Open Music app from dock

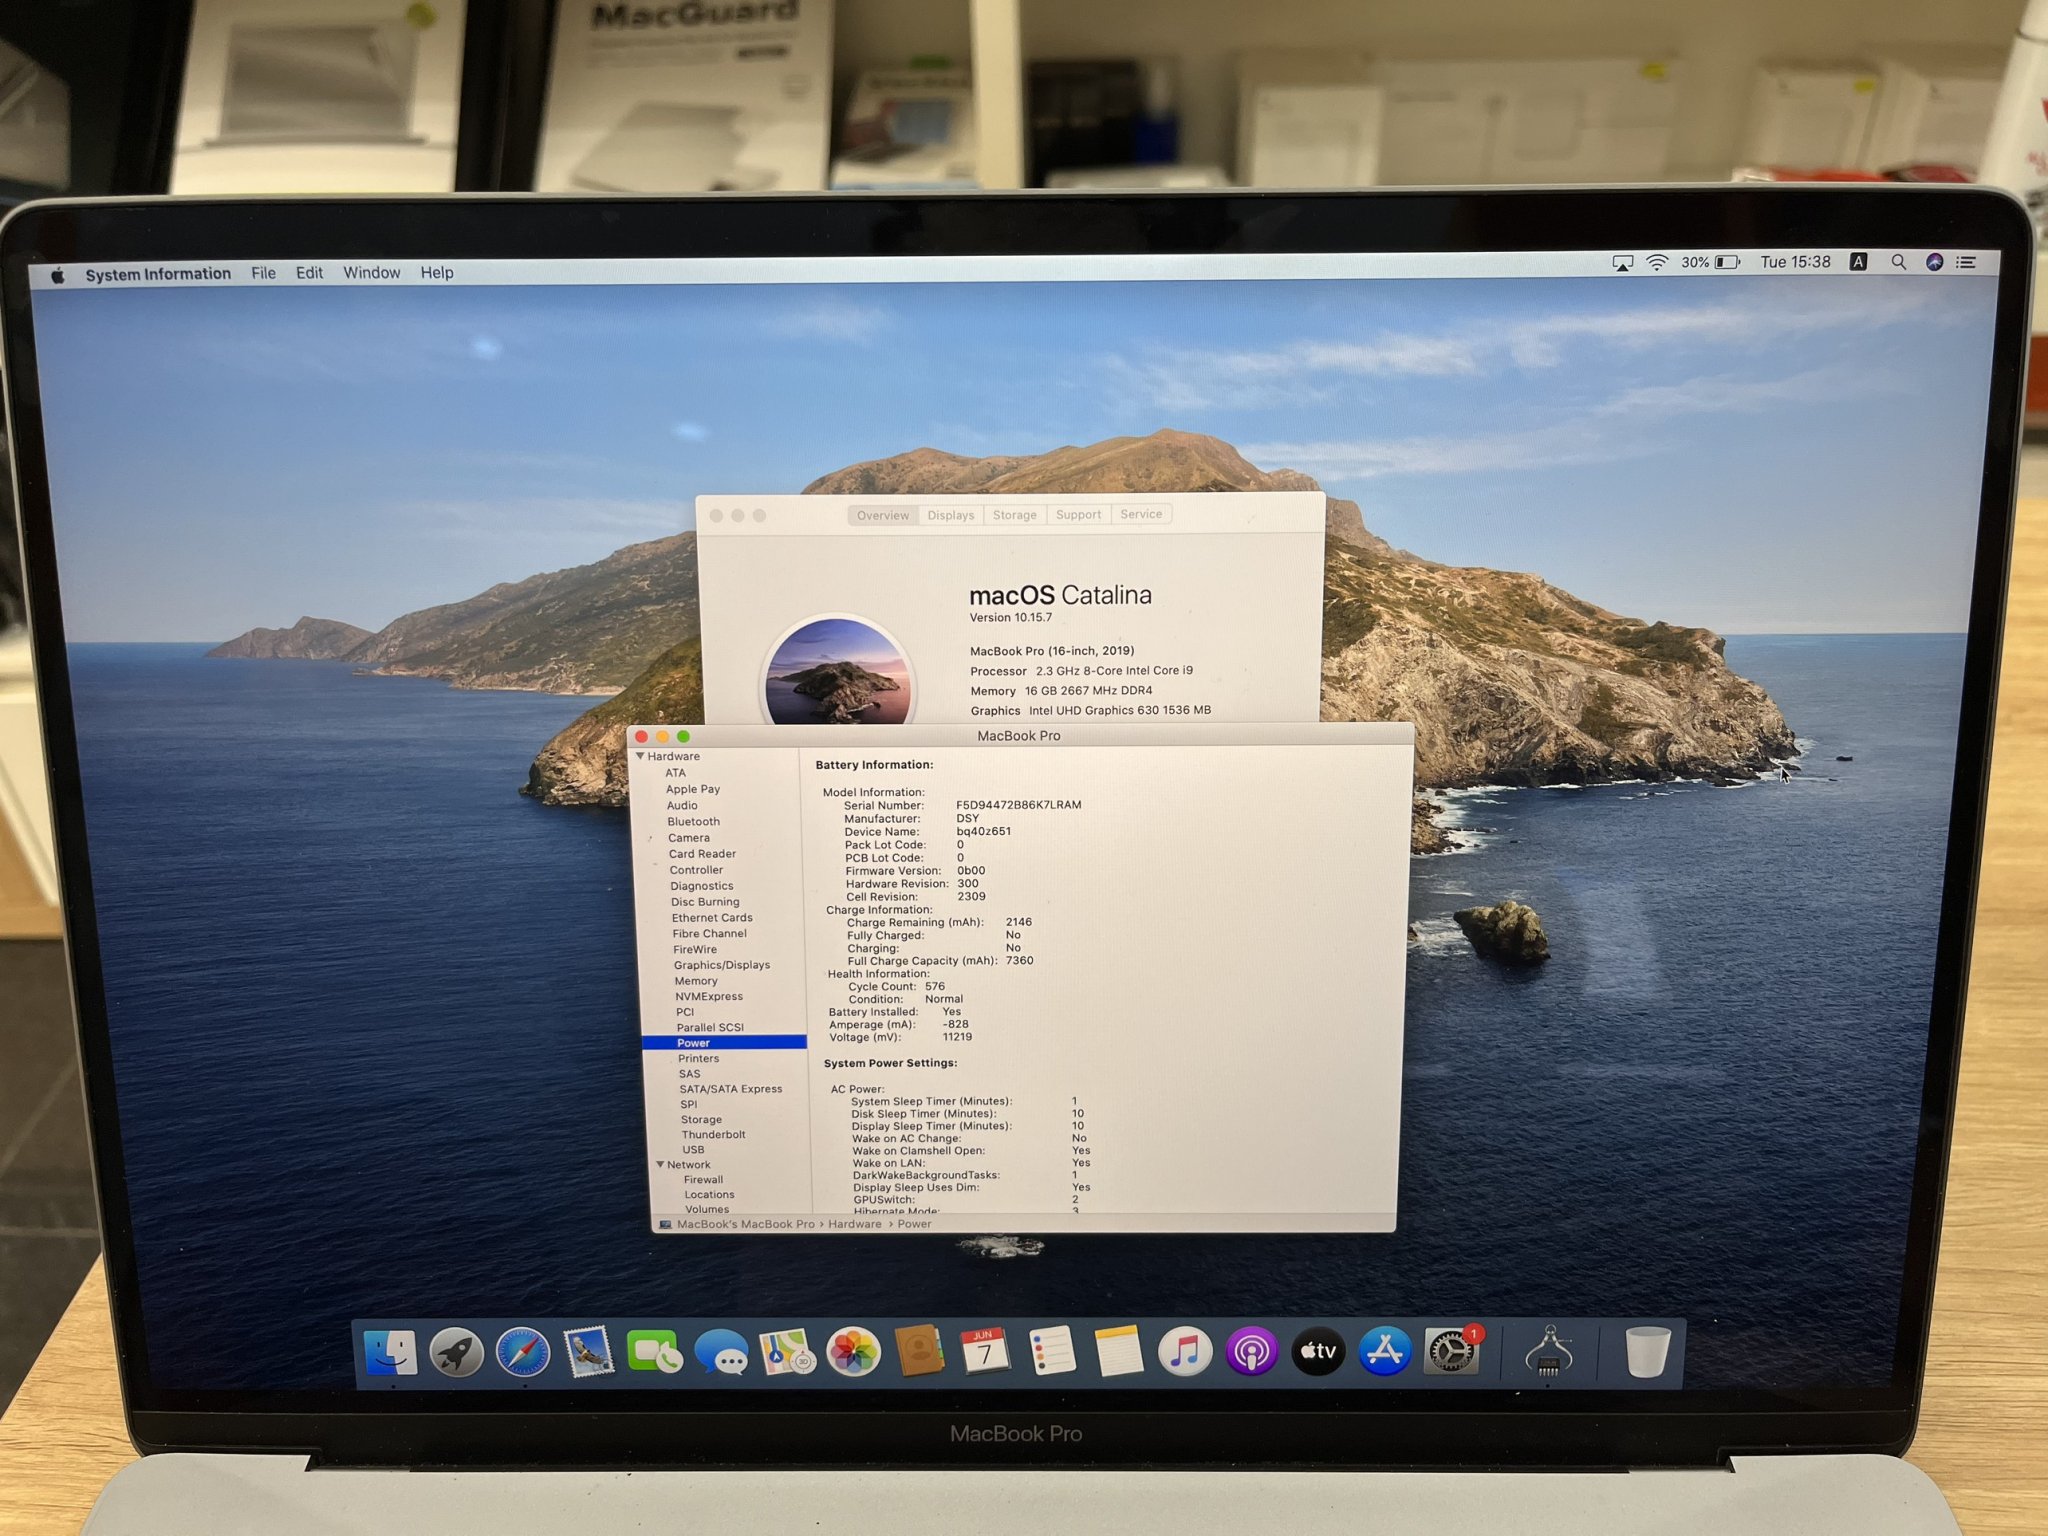[1184, 1353]
